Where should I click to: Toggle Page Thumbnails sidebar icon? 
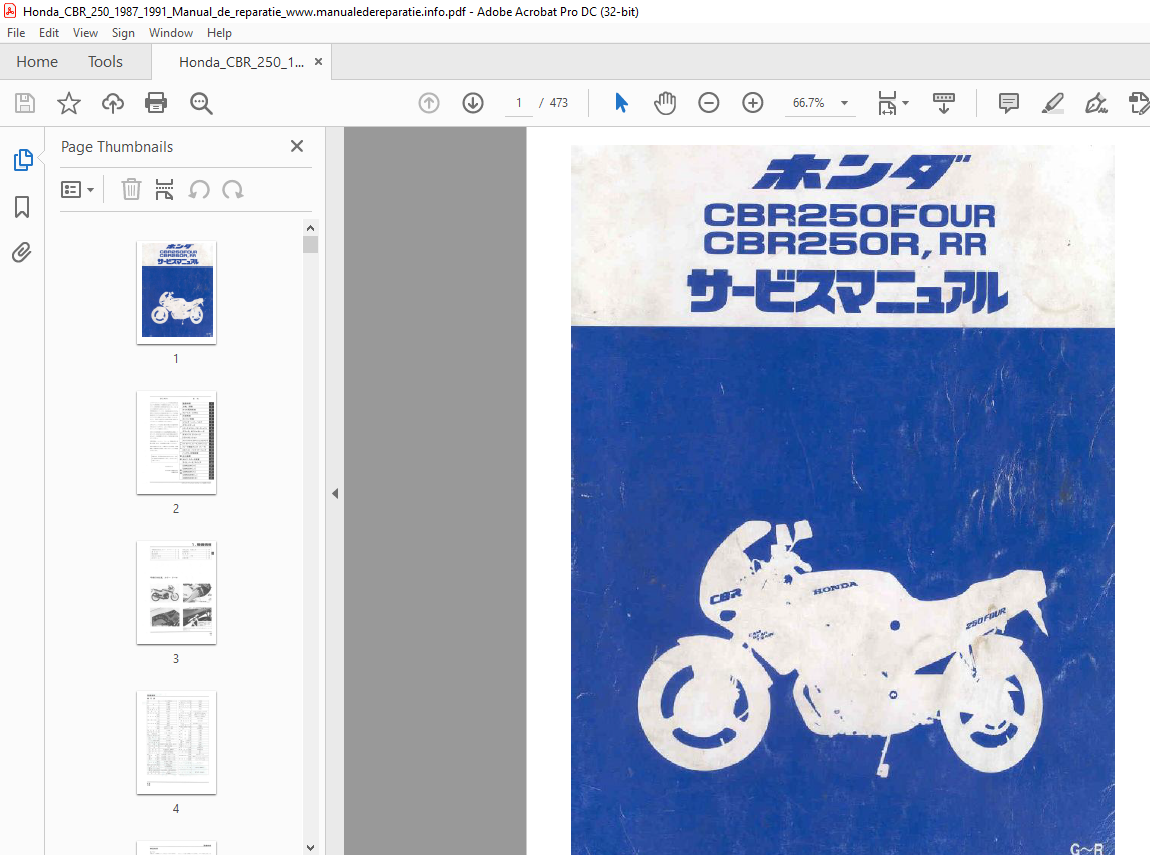(23, 160)
